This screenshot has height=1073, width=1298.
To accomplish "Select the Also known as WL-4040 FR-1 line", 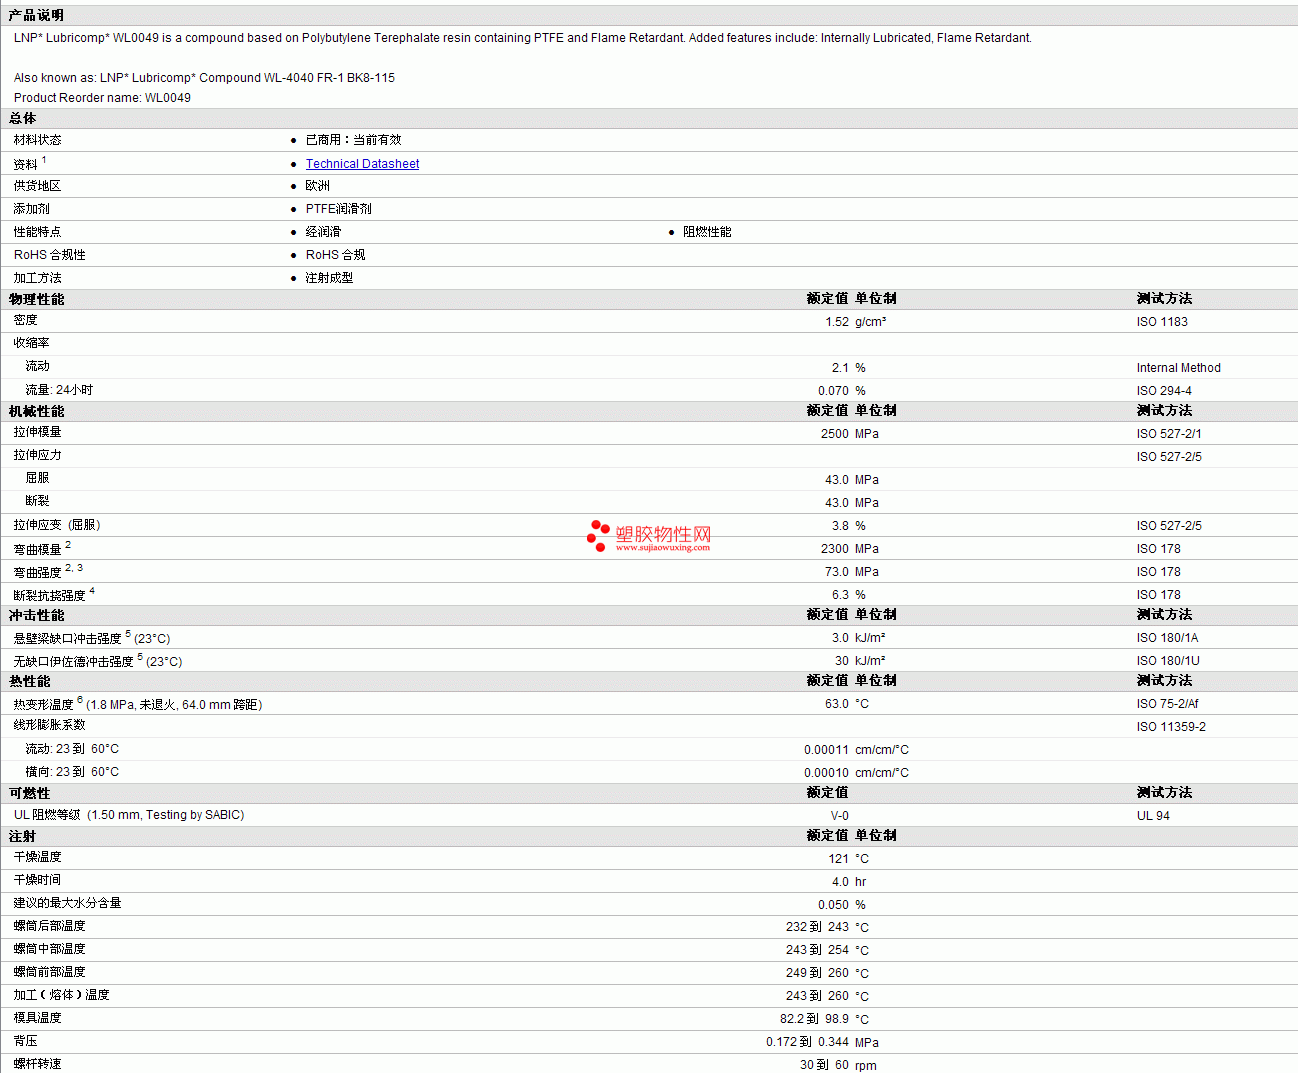I will (x=204, y=78).
